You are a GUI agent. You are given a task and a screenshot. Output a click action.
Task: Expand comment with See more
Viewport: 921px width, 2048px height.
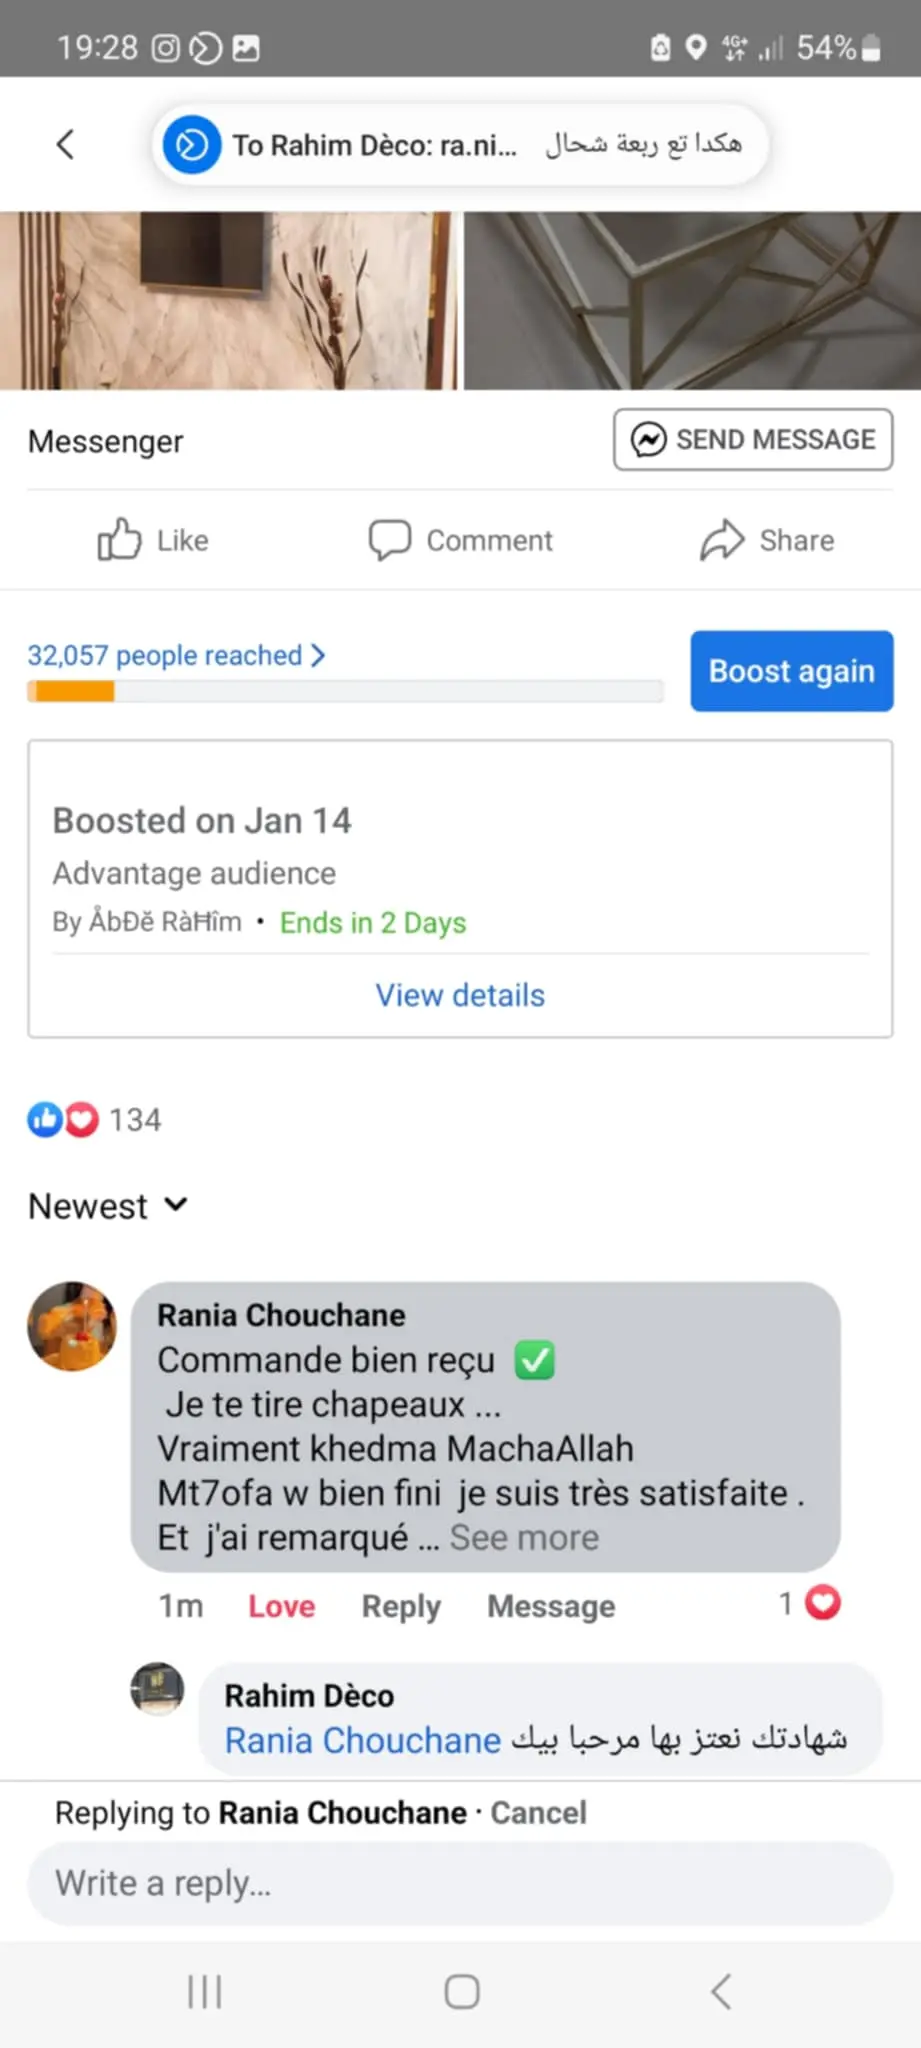[x=524, y=1538]
